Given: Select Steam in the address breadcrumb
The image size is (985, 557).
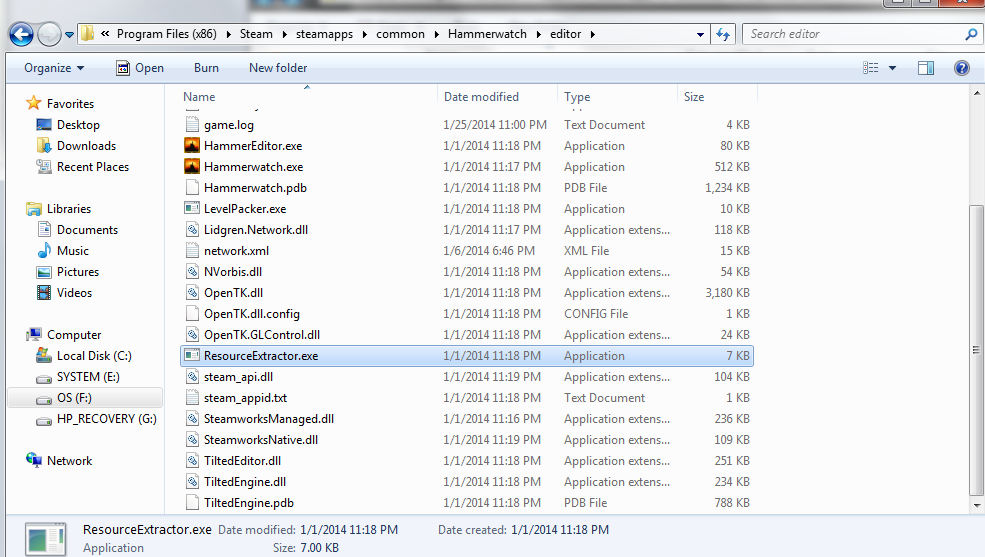Looking at the screenshot, I should (x=256, y=34).
